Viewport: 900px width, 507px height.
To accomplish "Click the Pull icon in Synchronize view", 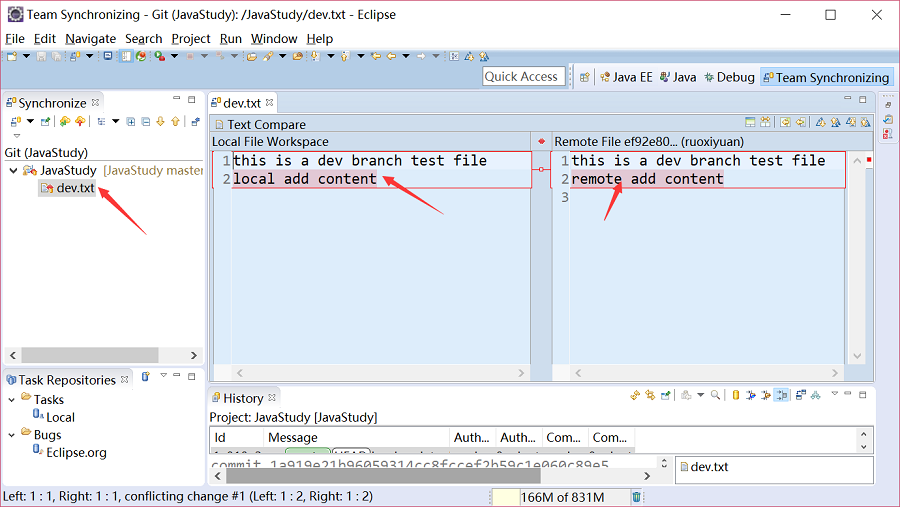I will (65, 121).
